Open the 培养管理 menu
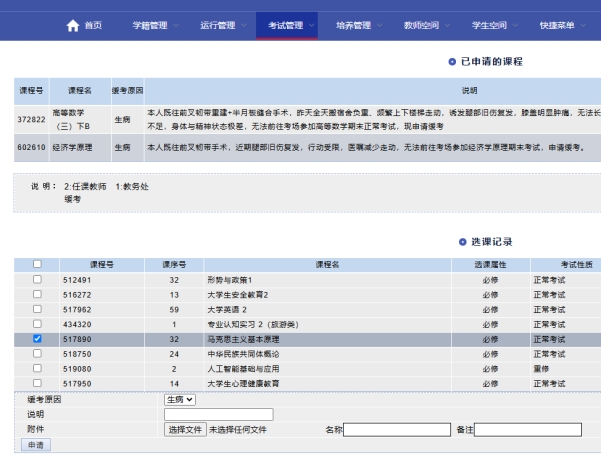Image resolution: width=601 pixels, height=458 pixels. (x=353, y=26)
